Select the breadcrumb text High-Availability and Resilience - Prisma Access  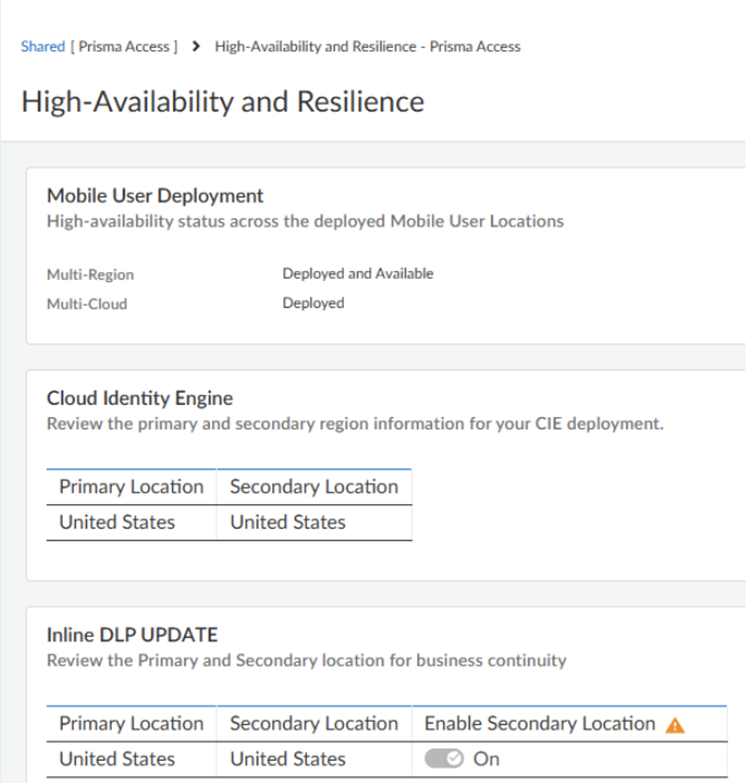(x=368, y=46)
